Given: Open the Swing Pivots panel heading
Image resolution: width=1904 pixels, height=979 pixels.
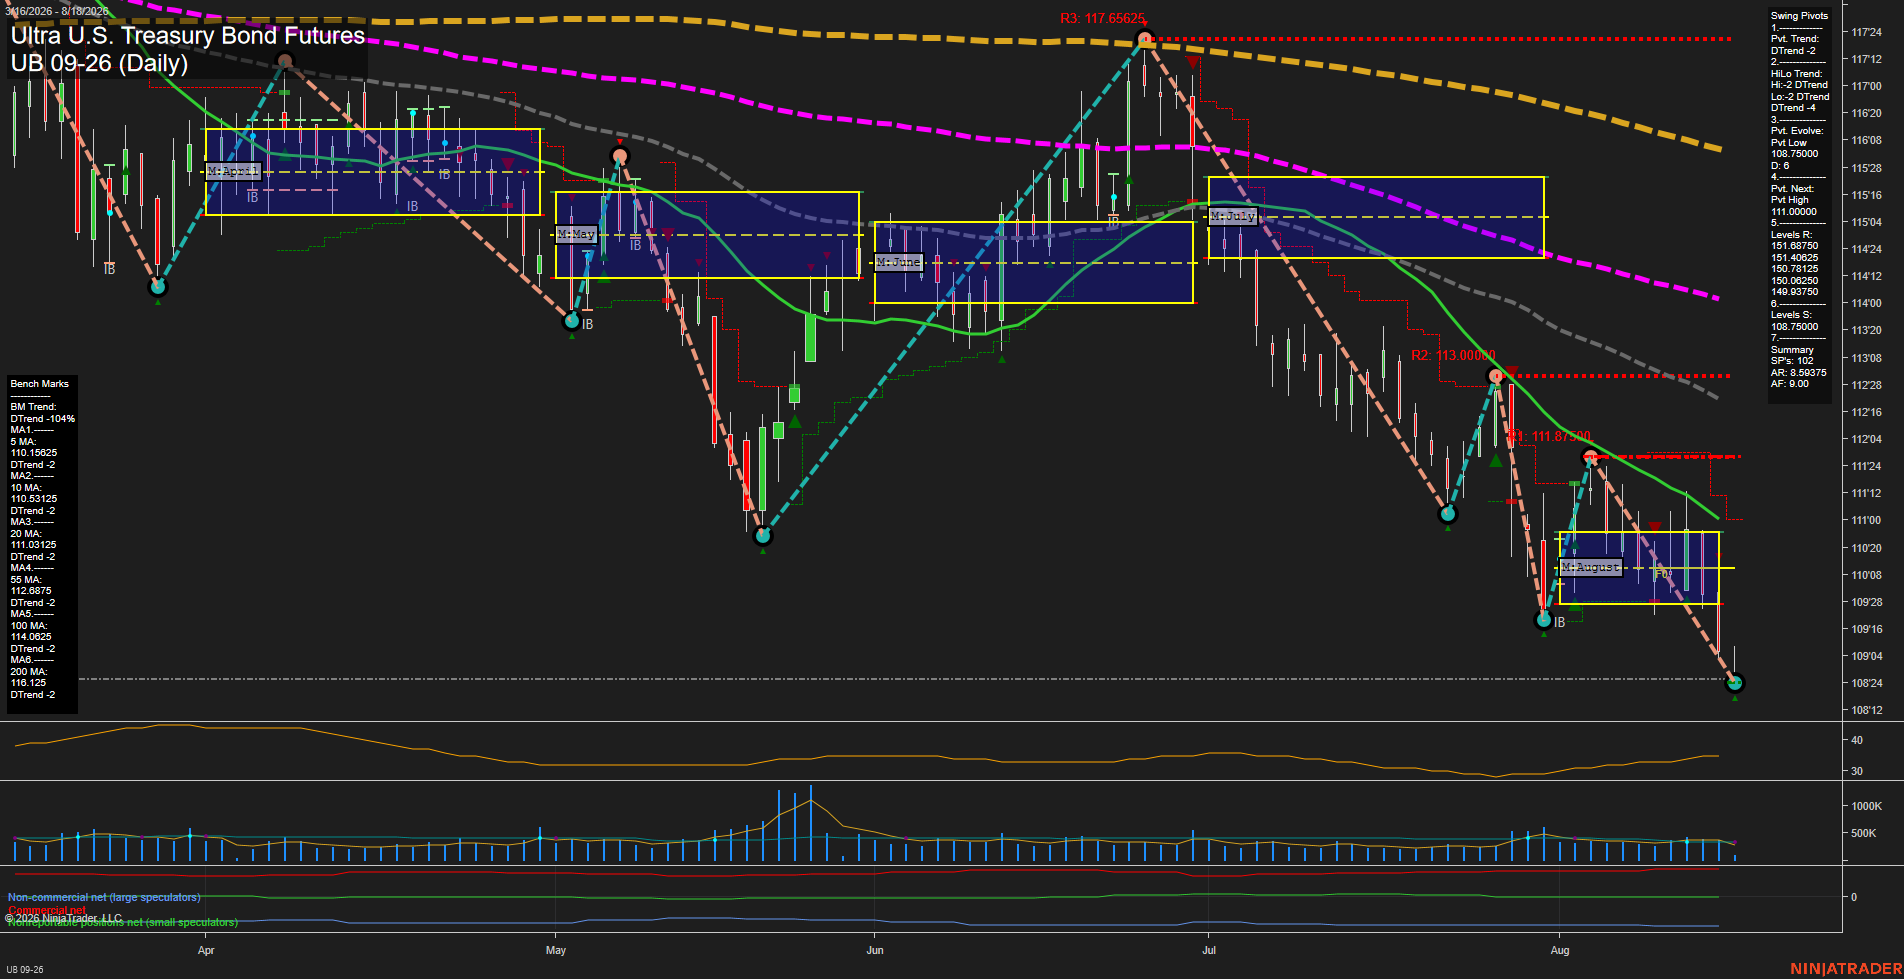Looking at the screenshot, I should [1799, 16].
